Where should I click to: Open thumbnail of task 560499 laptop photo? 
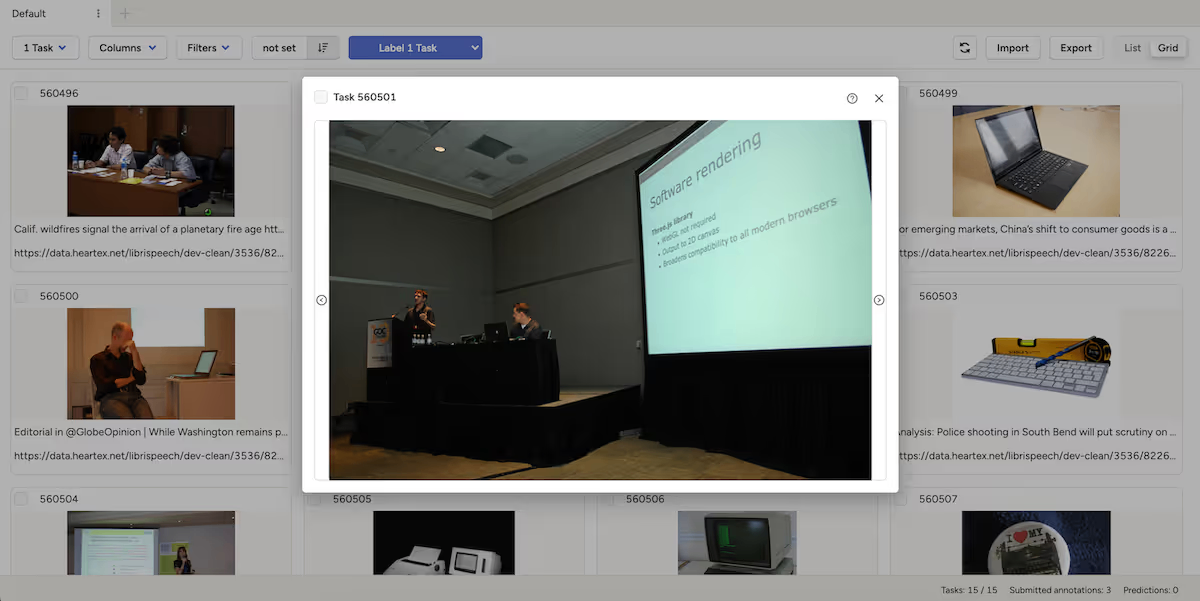pos(1035,161)
